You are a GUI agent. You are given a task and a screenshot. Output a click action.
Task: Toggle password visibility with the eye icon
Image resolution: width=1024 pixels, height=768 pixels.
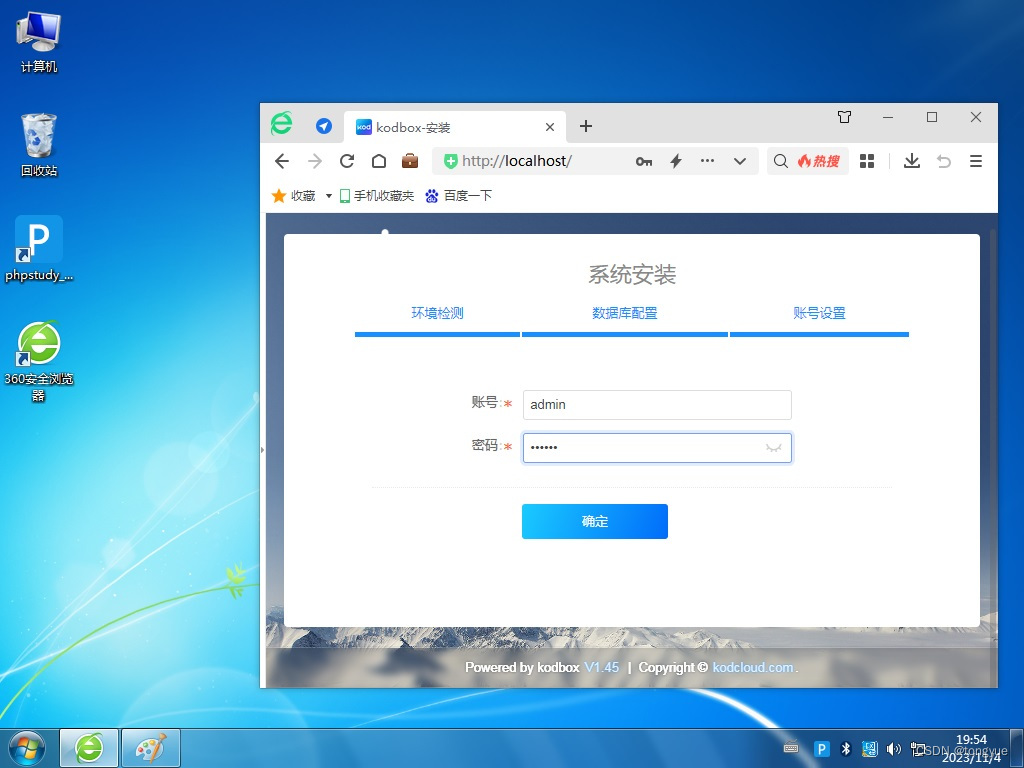[x=773, y=448]
